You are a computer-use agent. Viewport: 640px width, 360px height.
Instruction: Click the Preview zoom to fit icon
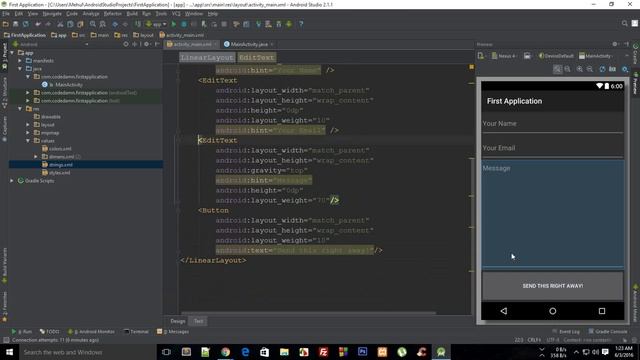[x=557, y=69]
